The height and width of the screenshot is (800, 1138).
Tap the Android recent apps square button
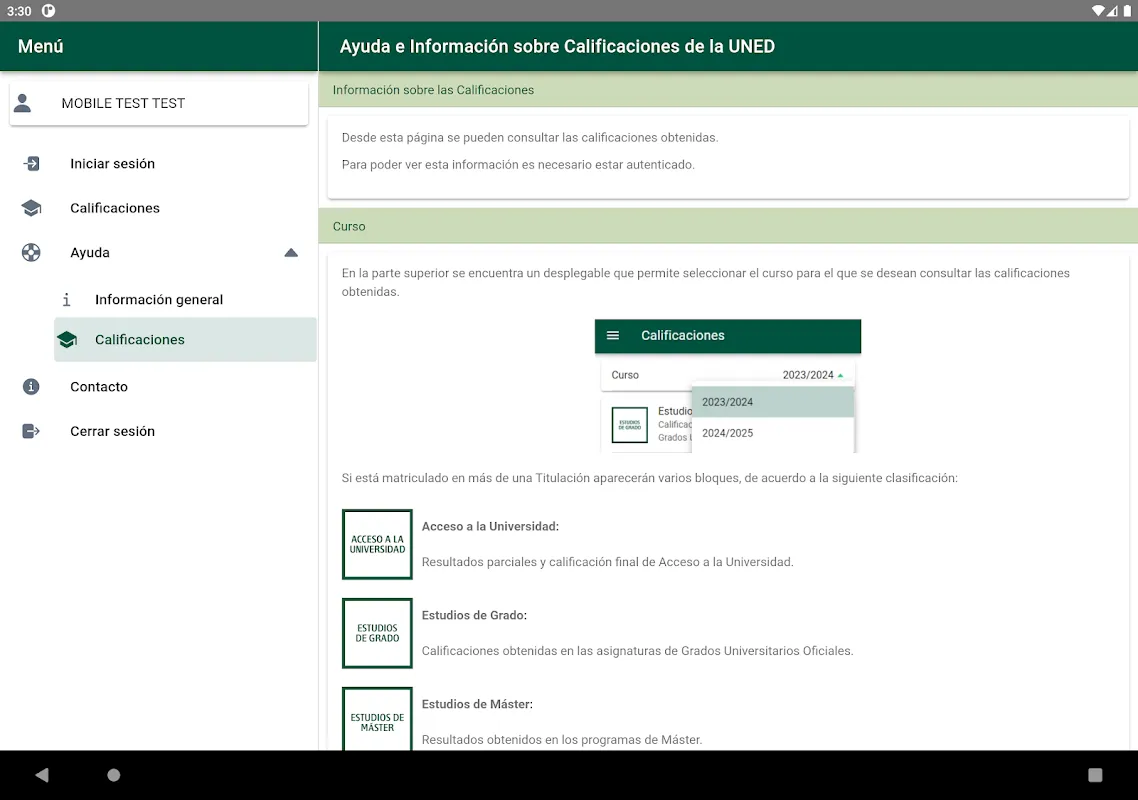tap(1095, 775)
